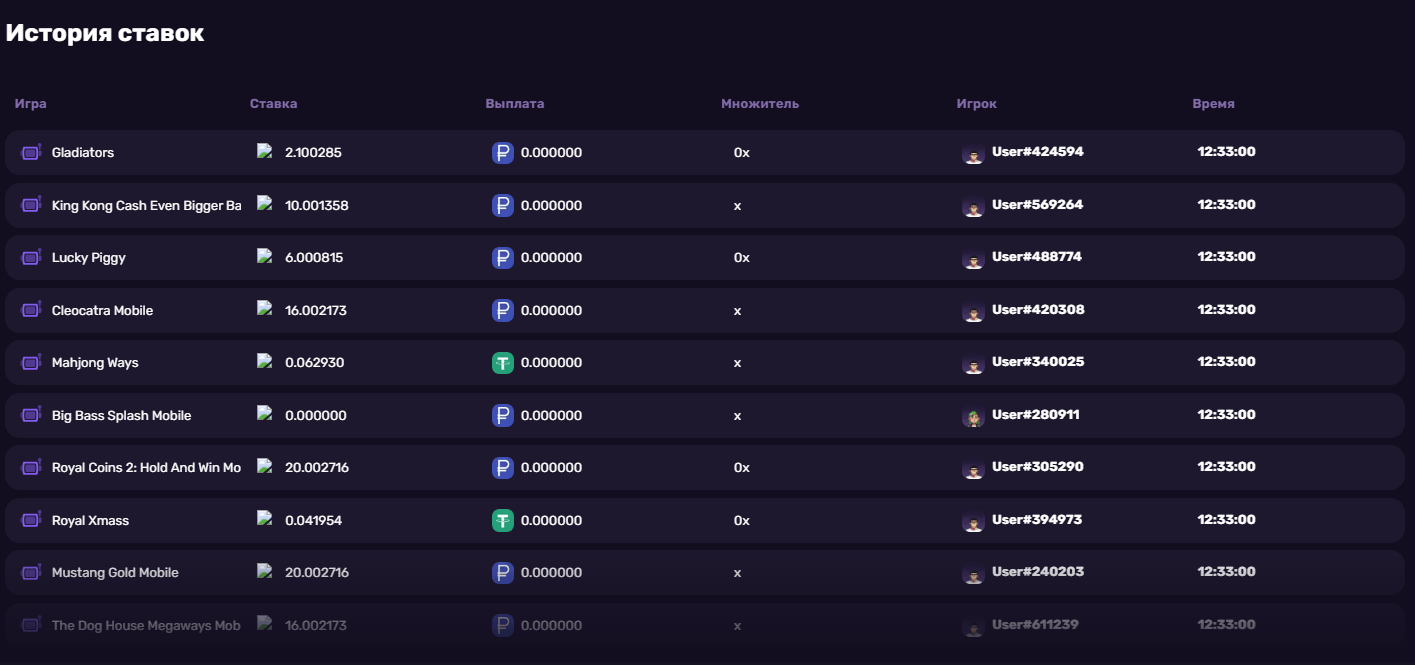Click the slot icon beside Cleocatra Mobile
This screenshot has height=665, width=1415.
point(32,310)
